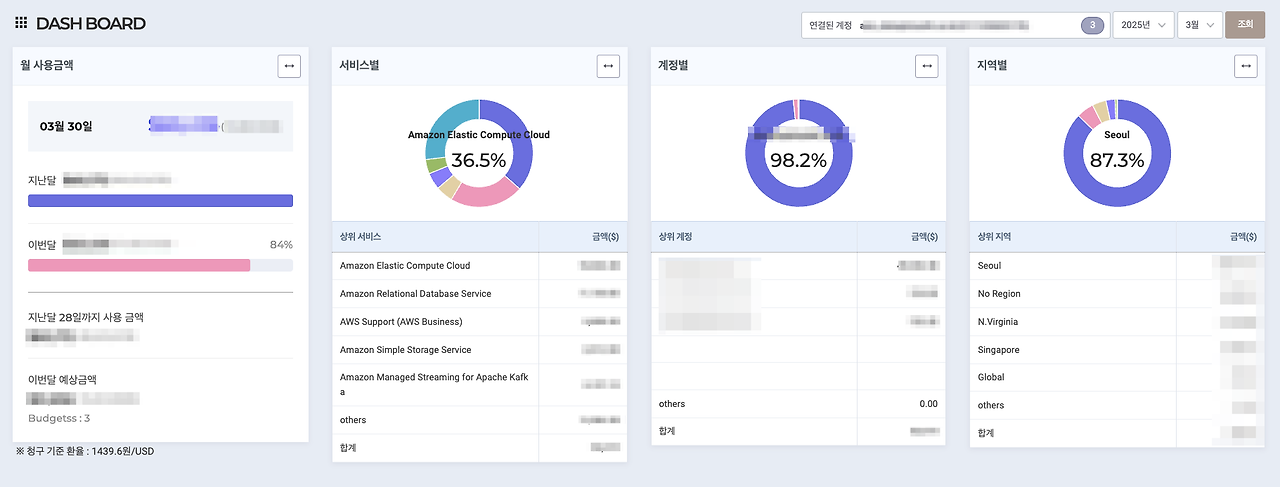Screen dimensions: 1280x487
Task: Click the 계정별 donut chart
Action: 799,153
